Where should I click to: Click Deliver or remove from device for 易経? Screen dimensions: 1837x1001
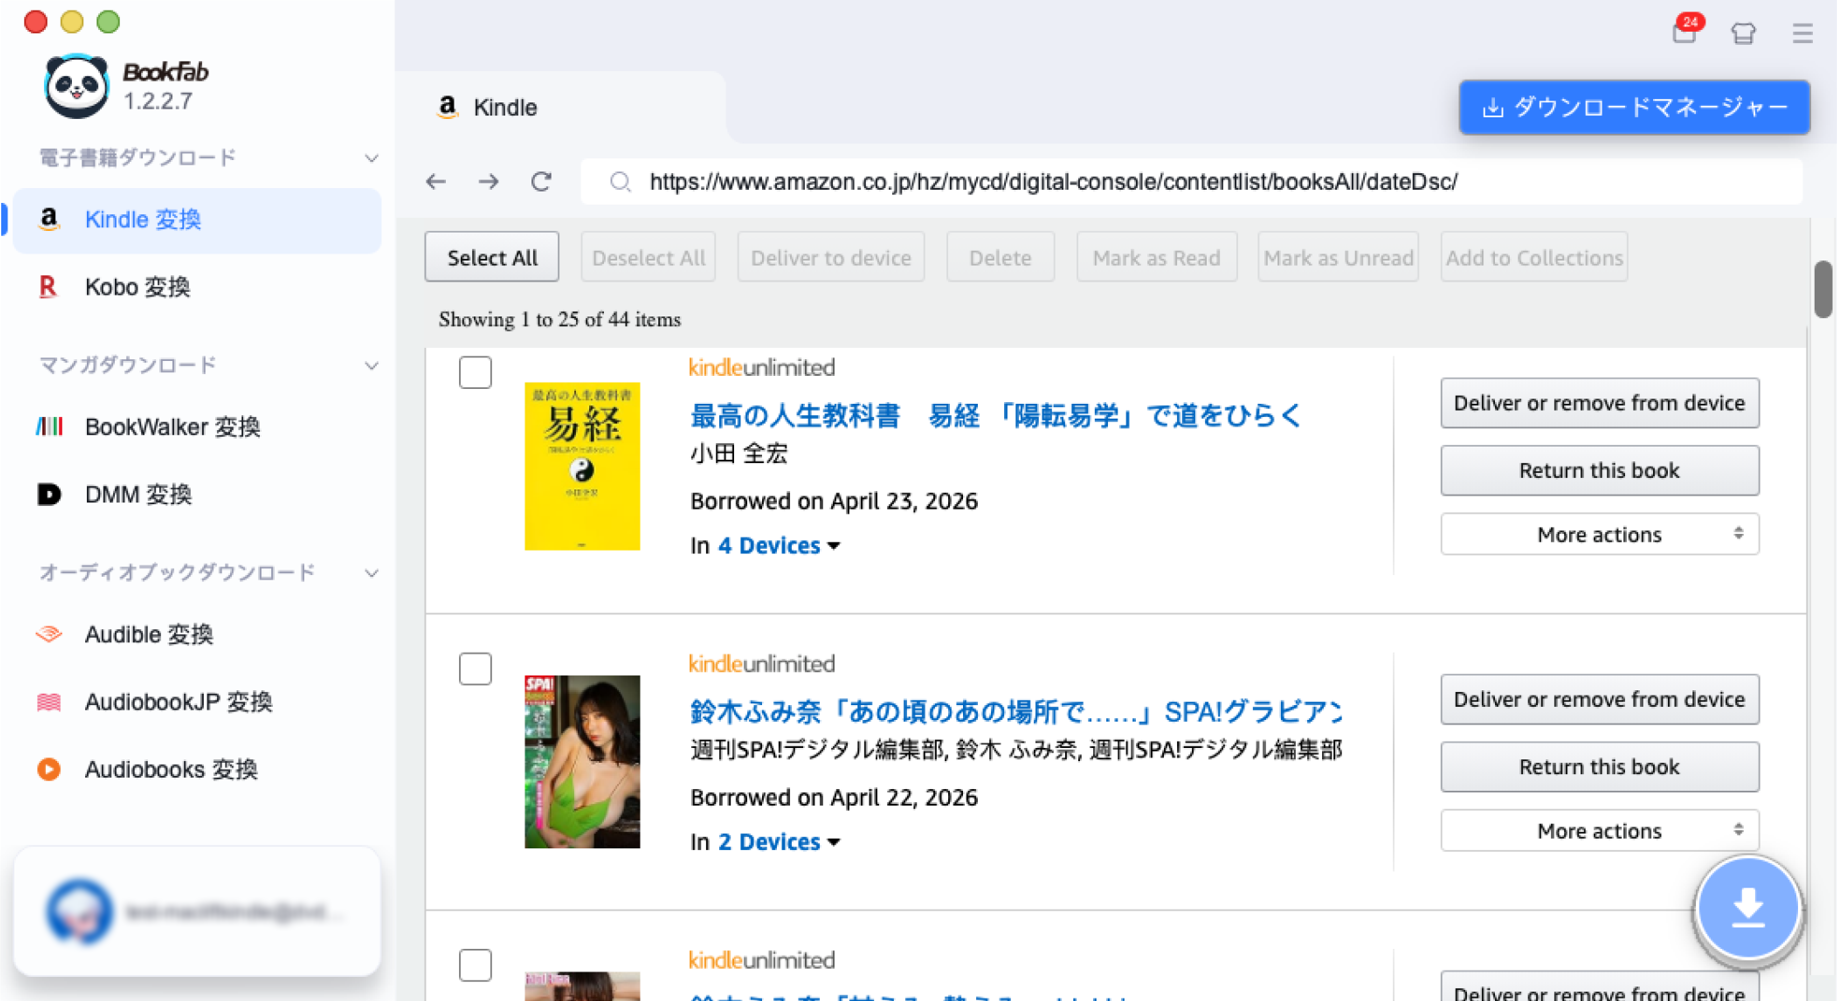point(1599,403)
